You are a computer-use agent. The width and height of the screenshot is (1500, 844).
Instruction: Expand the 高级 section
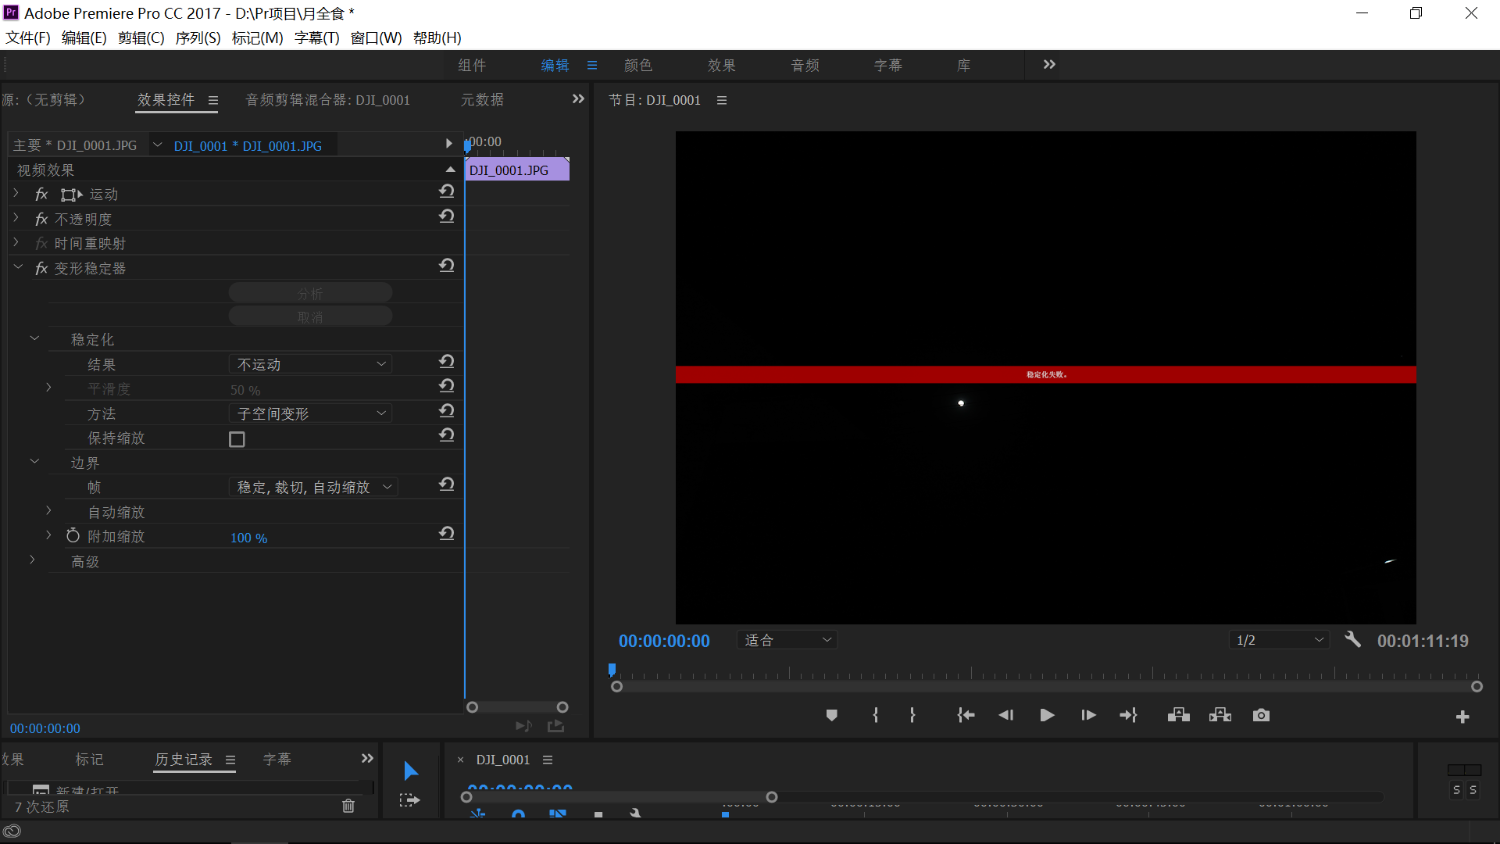pos(33,560)
